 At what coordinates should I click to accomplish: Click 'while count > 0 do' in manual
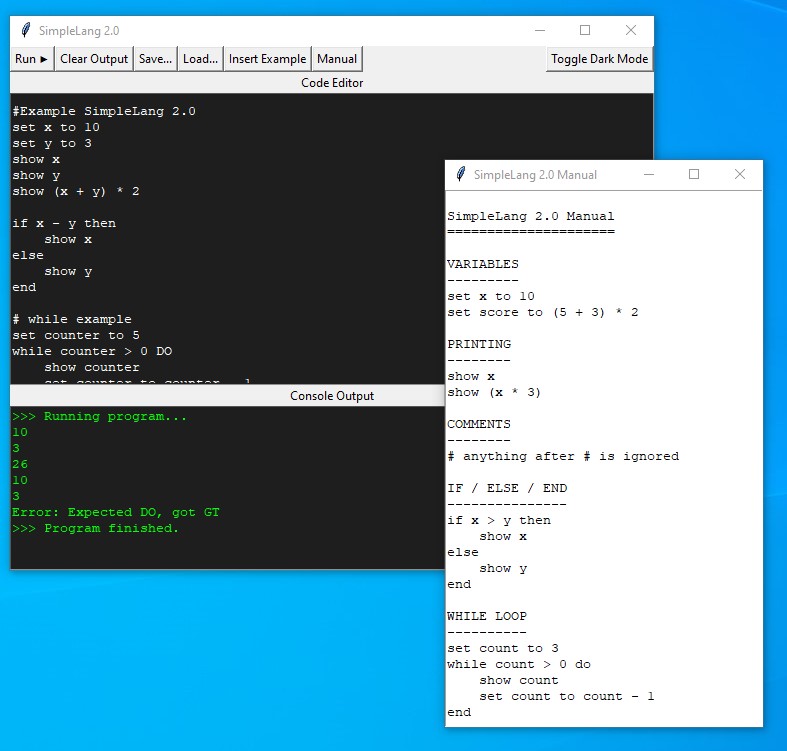point(519,664)
